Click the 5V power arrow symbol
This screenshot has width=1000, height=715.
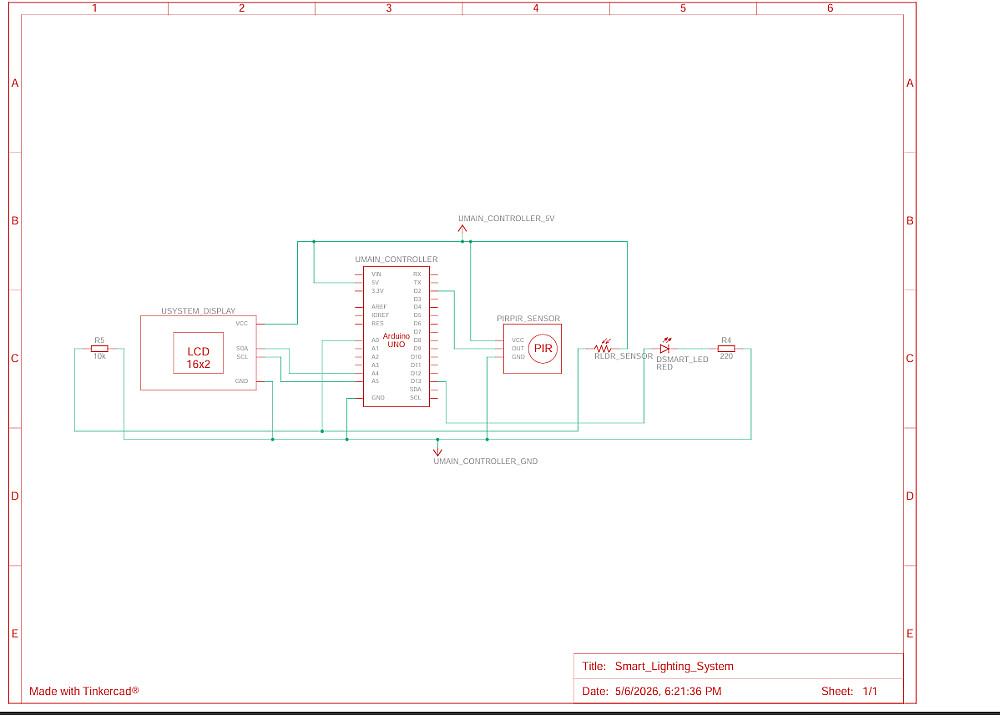click(462, 229)
